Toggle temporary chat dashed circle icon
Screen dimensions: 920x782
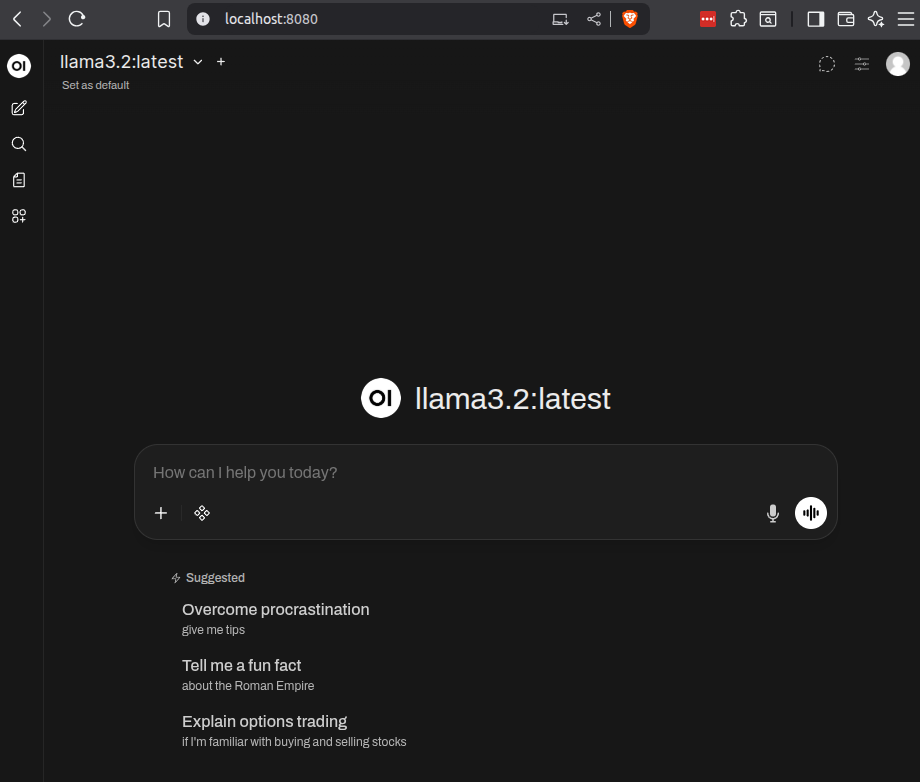(x=827, y=64)
